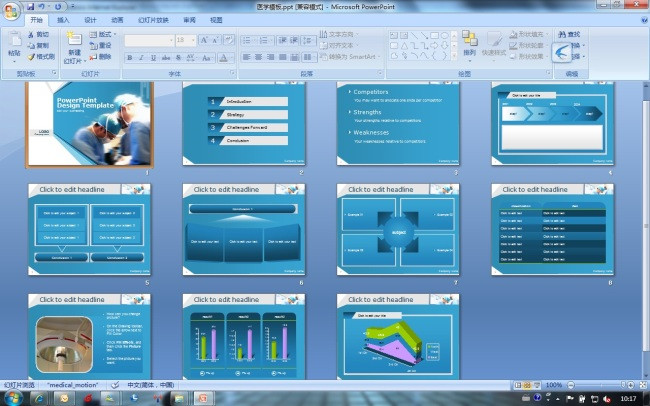Save the presentation from quick access toolbar
650x406 pixels.
(31, 6)
